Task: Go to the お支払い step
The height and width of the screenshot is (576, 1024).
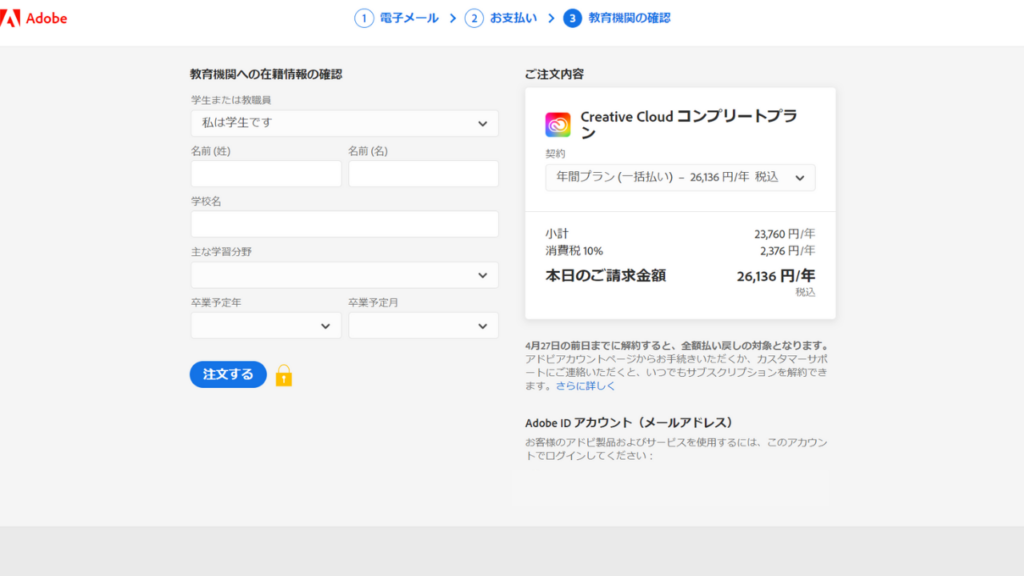Action: click(513, 18)
